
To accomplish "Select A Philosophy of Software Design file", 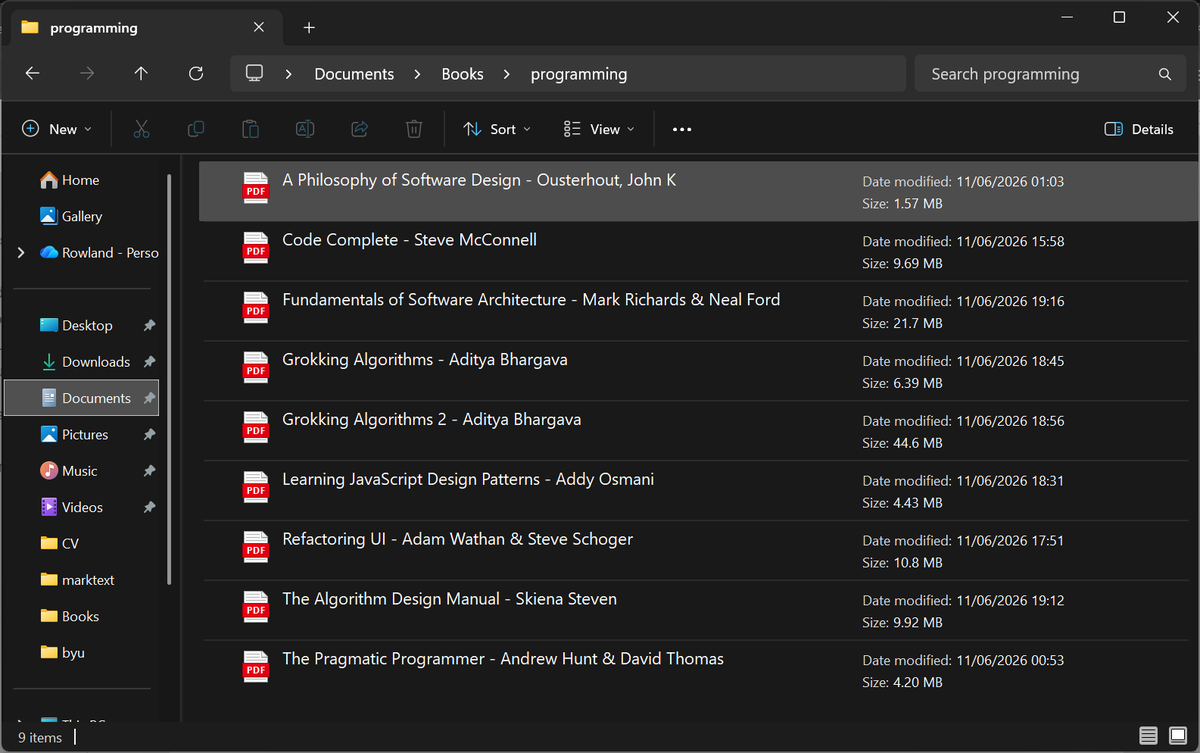I will [x=698, y=191].
